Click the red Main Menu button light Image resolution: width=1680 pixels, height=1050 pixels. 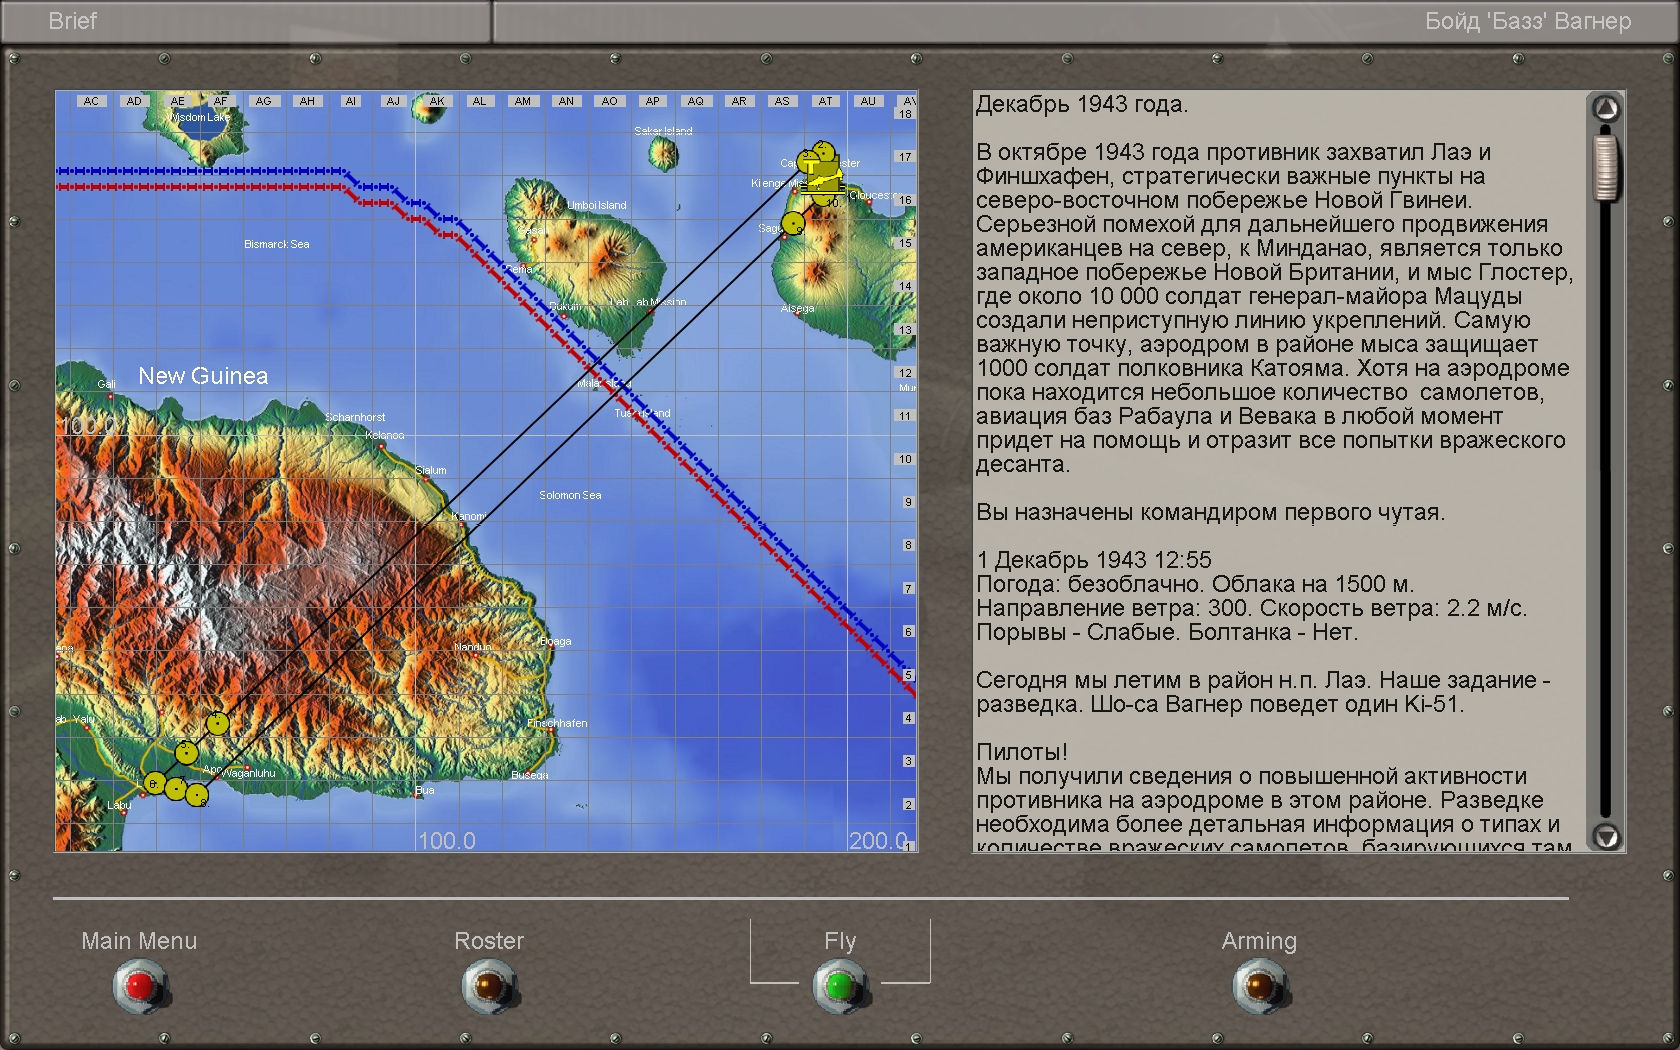coord(140,986)
